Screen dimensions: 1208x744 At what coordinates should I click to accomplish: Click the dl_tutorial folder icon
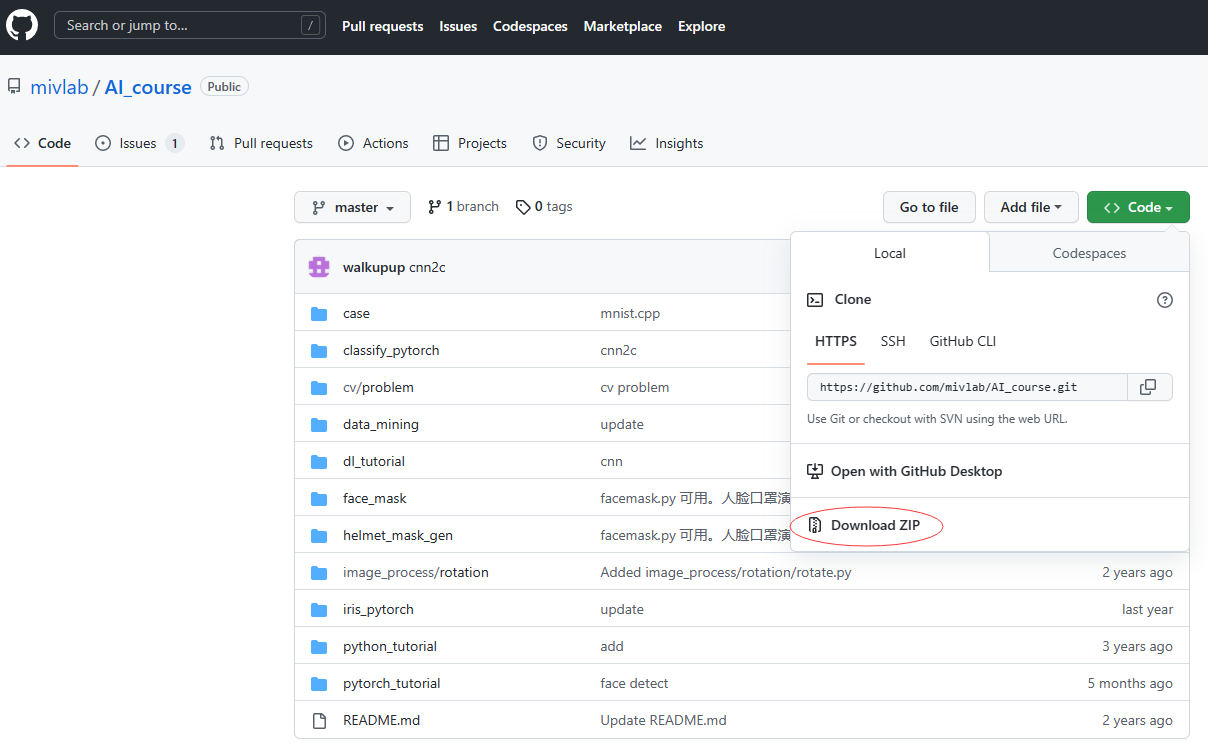click(319, 462)
